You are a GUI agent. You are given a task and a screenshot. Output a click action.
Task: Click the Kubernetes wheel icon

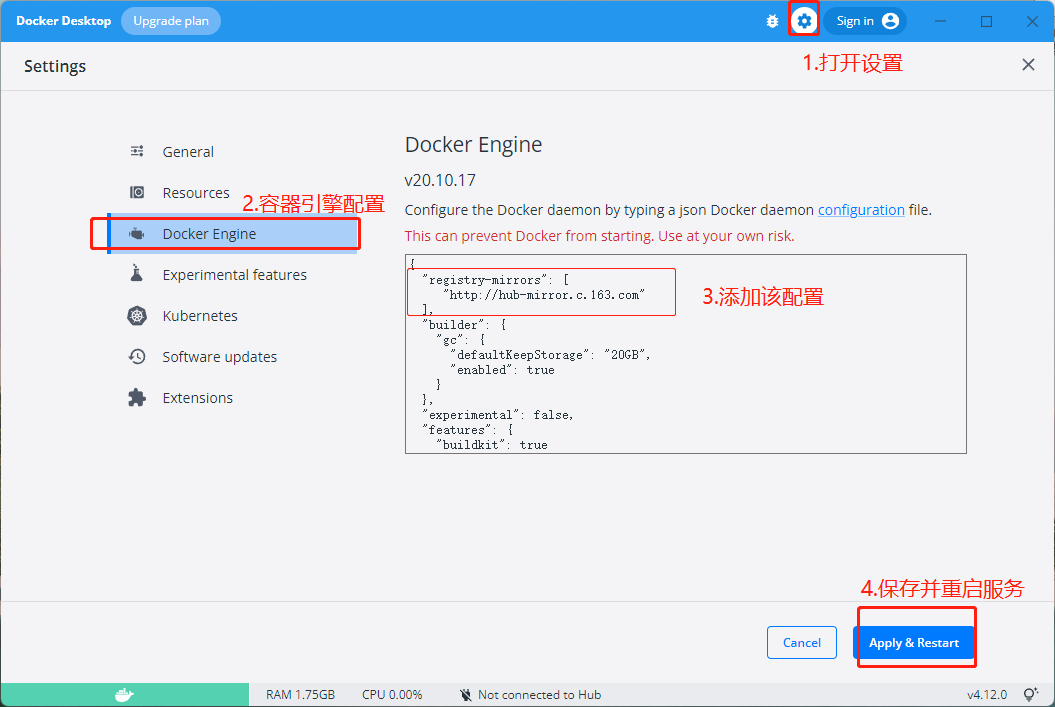[137, 315]
